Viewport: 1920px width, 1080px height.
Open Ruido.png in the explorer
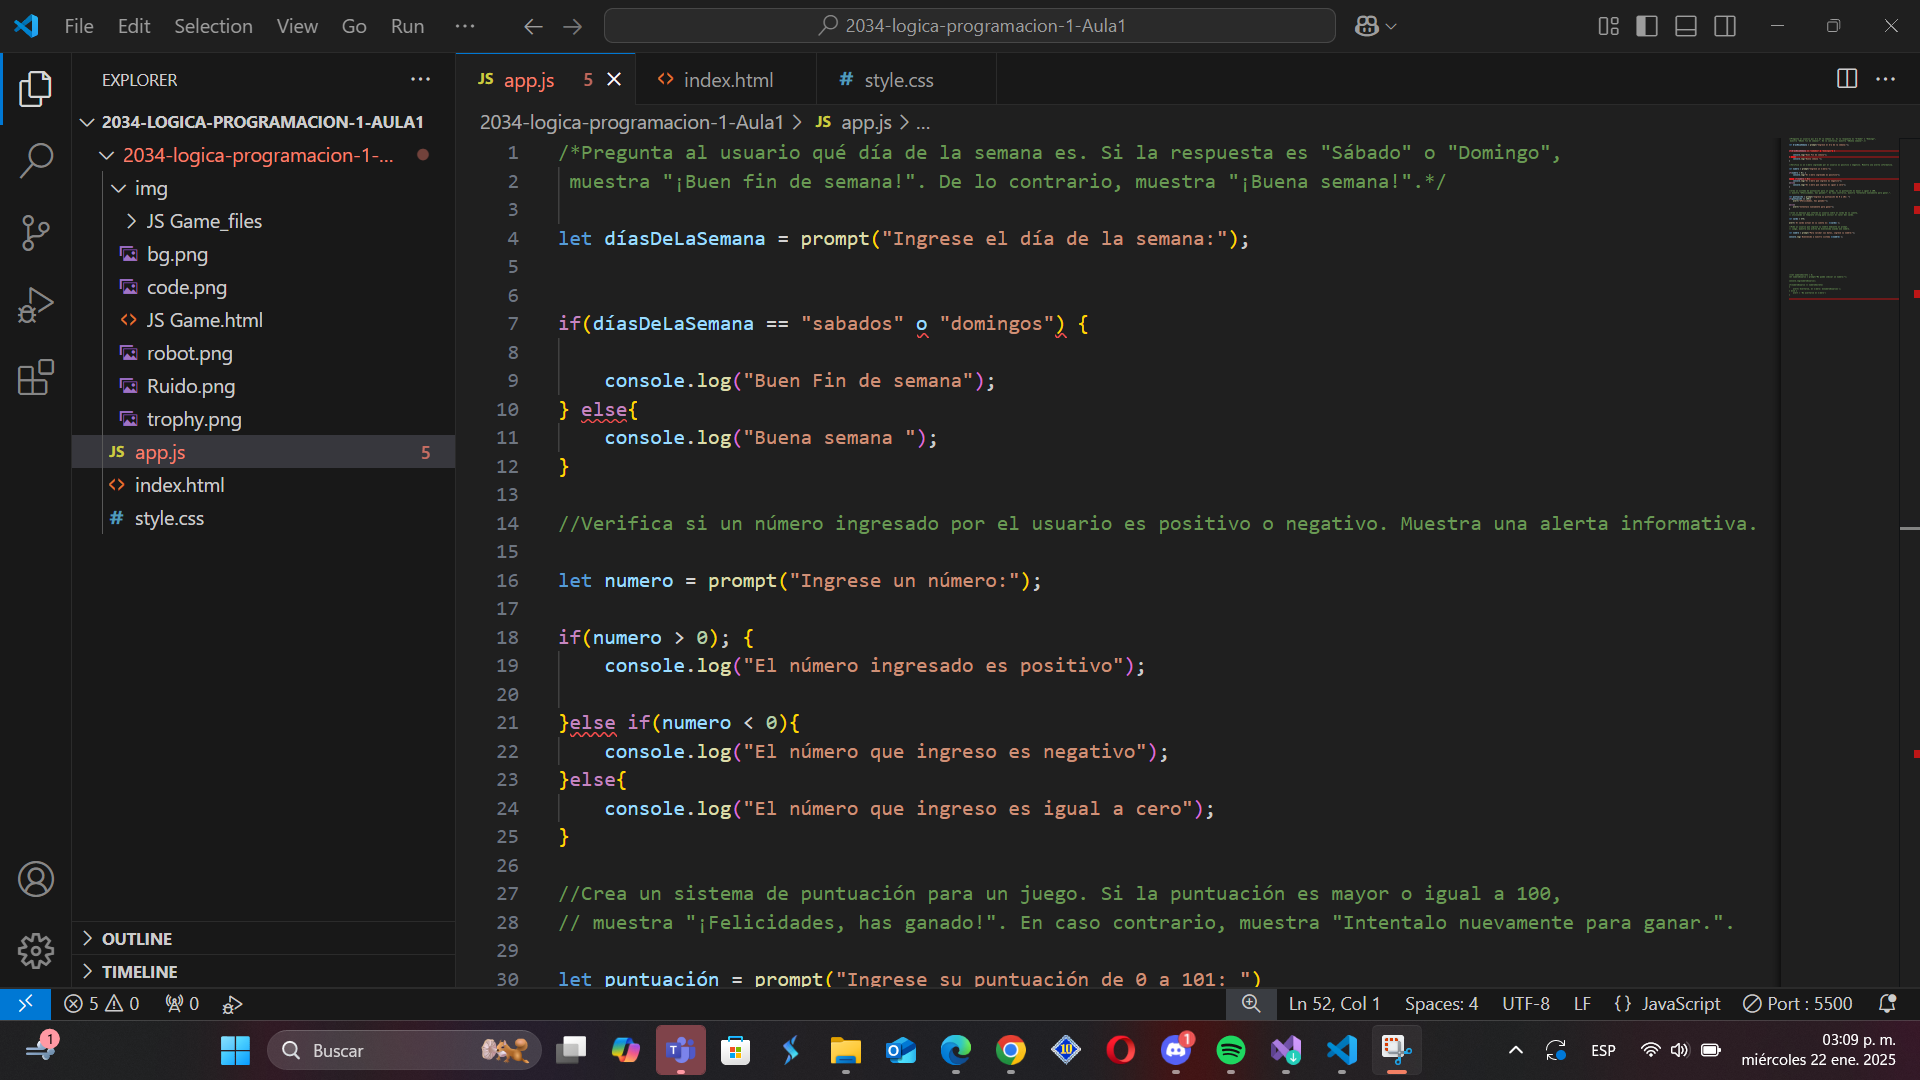(x=263, y=386)
